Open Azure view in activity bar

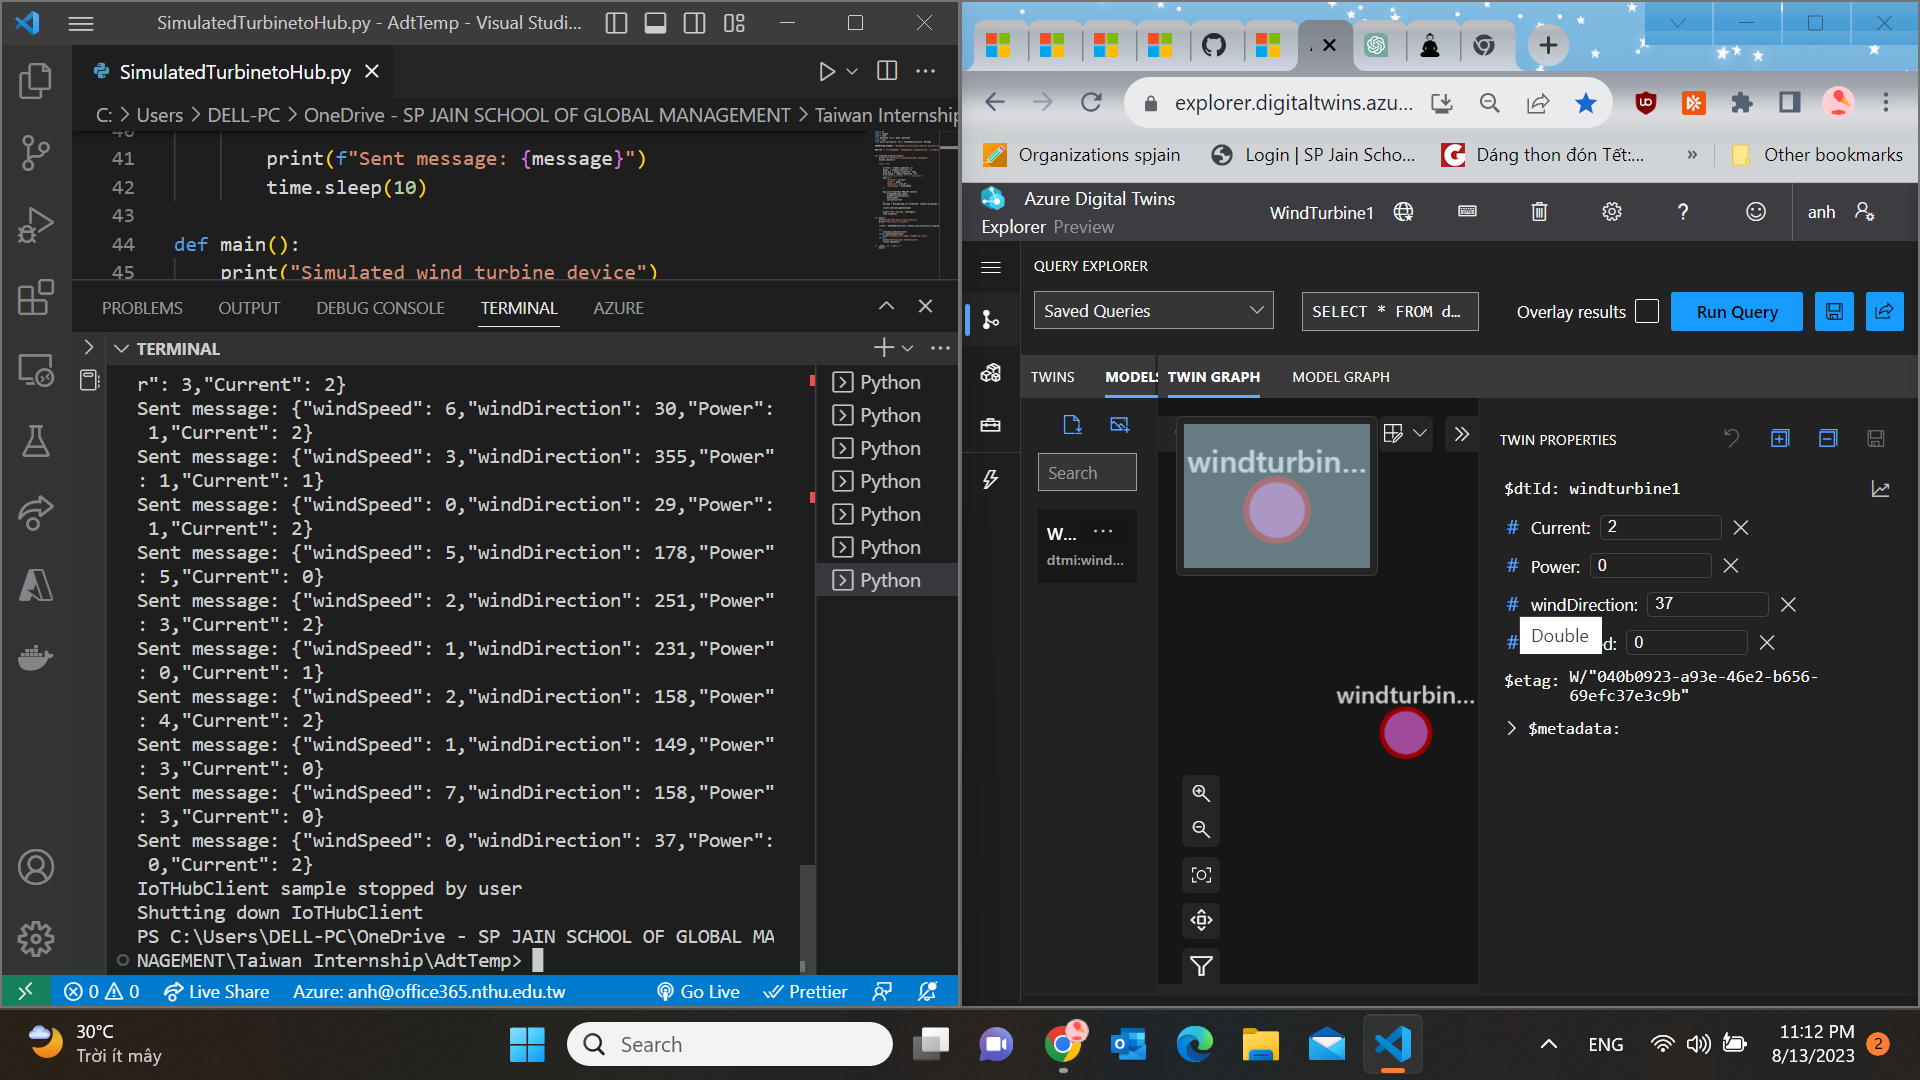point(36,585)
